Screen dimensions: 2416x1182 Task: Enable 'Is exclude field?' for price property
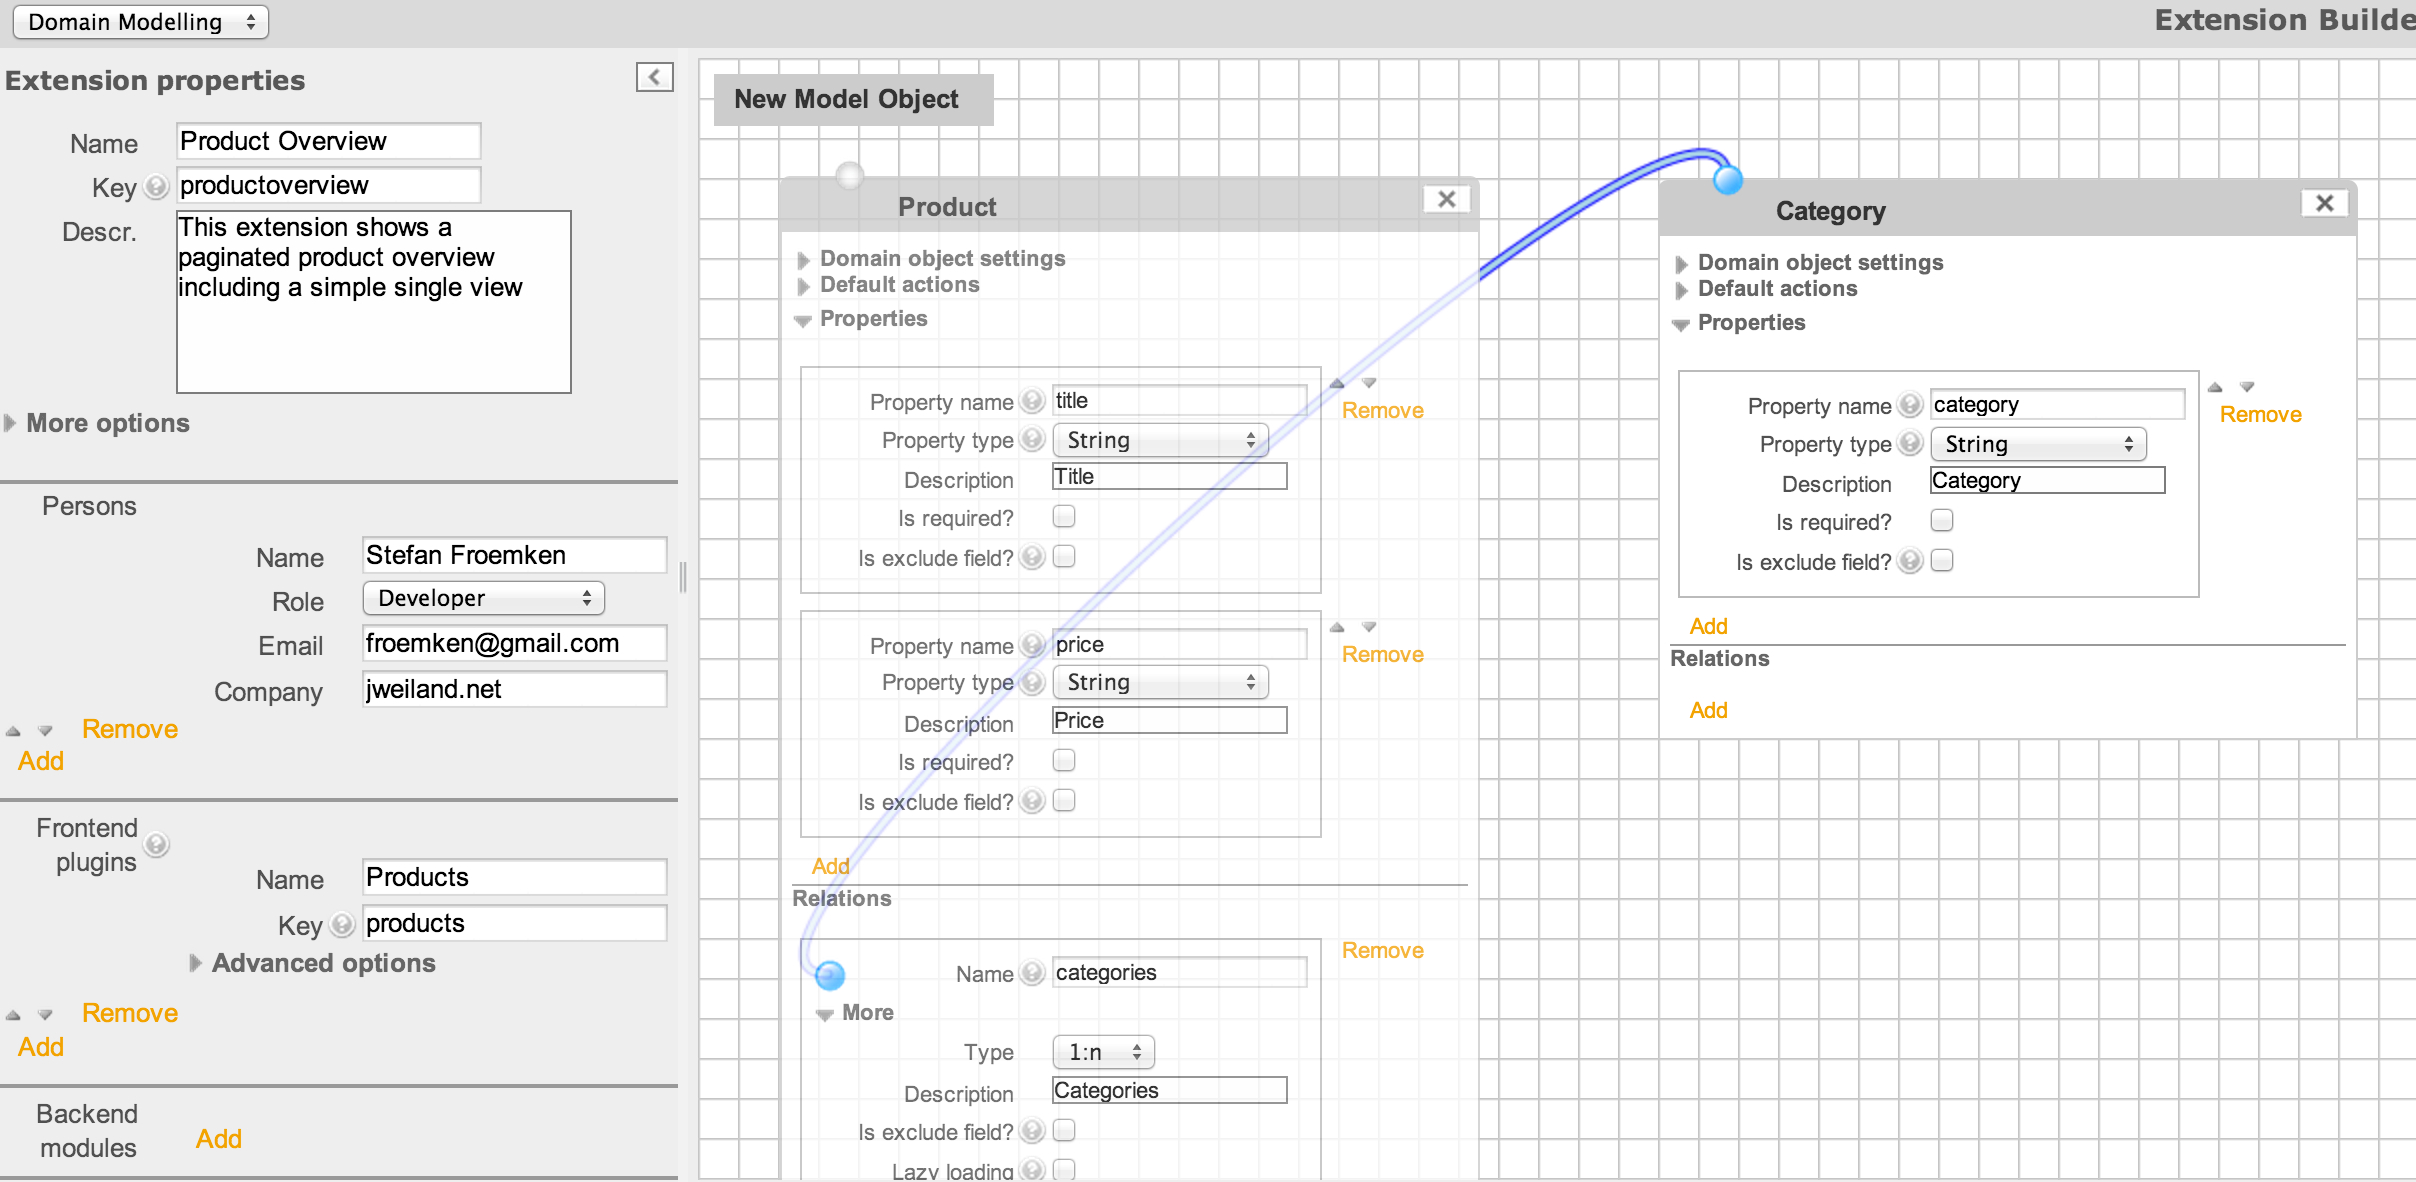[1064, 801]
